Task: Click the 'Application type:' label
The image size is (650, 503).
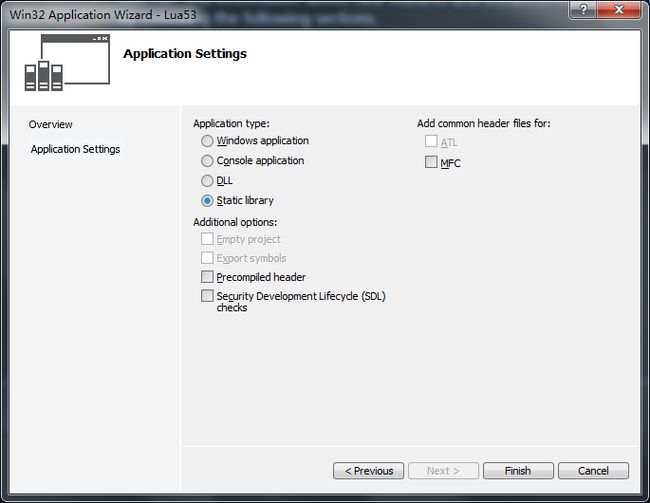Action: pos(231,124)
